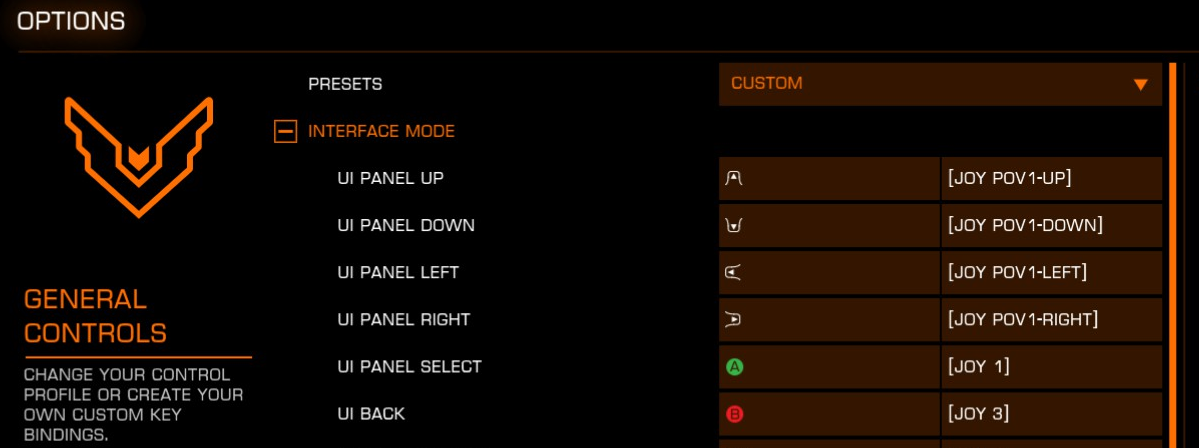Click the orange vertical scrollbar

click(1174, 255)
